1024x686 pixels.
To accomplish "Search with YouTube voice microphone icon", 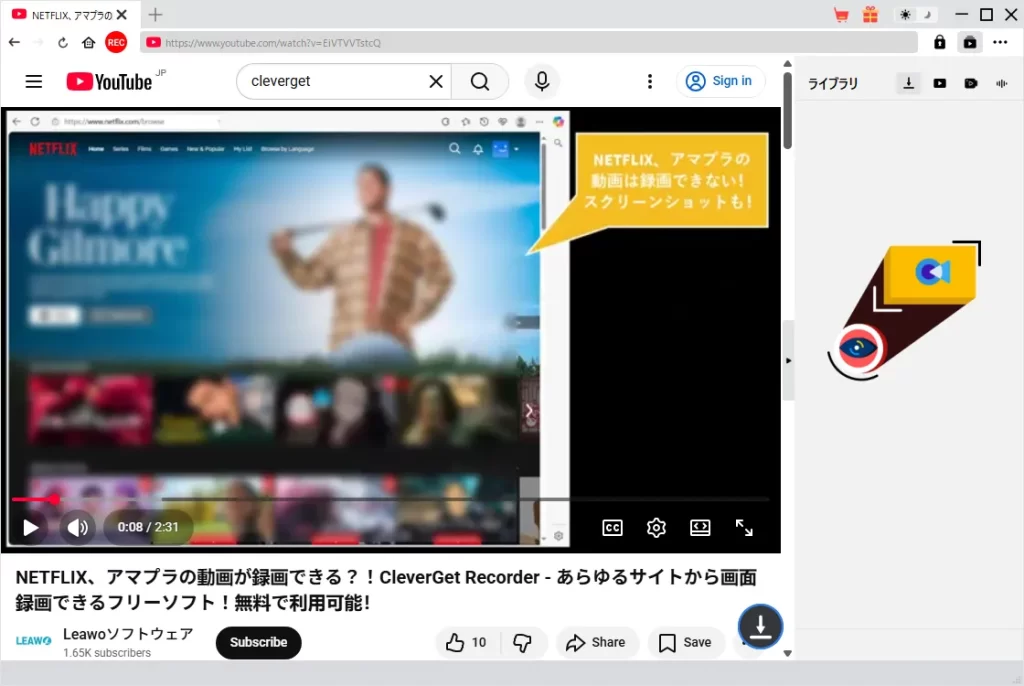I will [542, 81].
